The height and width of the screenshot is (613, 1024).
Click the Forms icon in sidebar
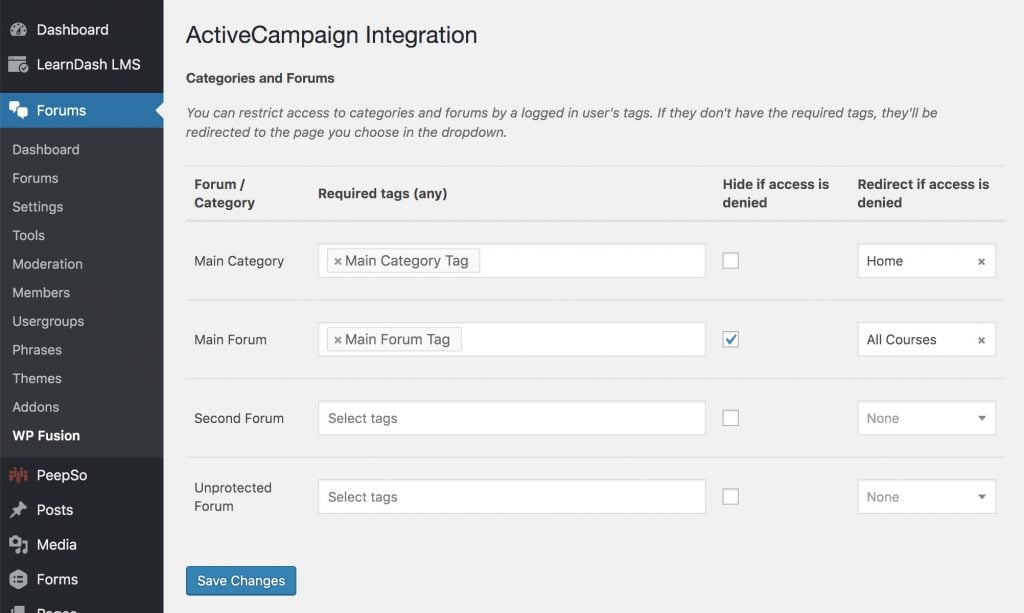coord(18,579)
